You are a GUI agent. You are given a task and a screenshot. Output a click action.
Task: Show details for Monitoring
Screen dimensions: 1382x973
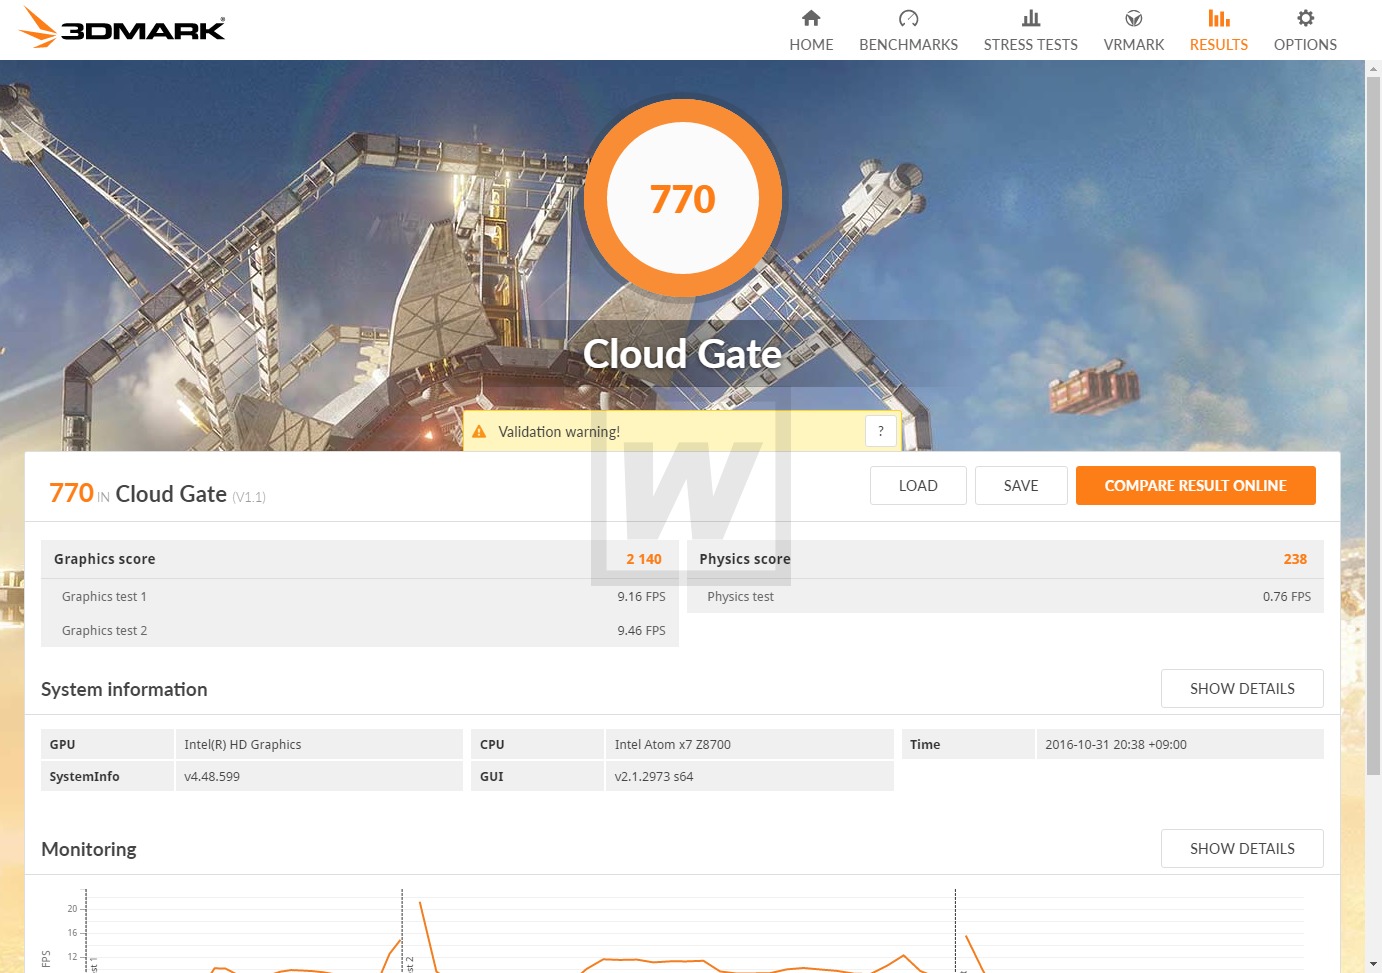click(x=1242, y=849)
